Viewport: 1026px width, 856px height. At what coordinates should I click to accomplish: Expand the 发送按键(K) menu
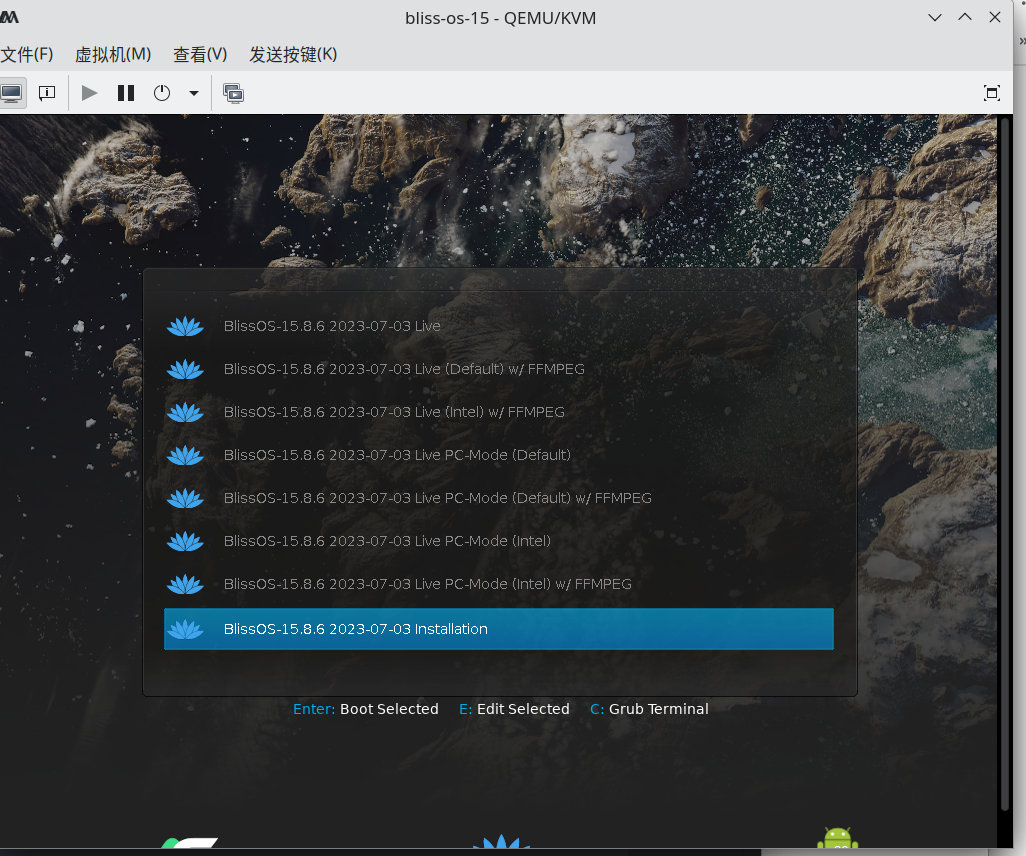click(293, 54)
